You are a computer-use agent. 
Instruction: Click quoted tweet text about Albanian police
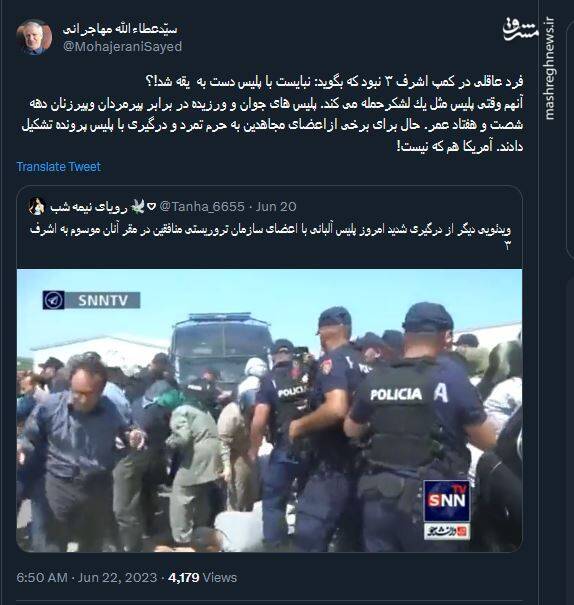point(270,237)
